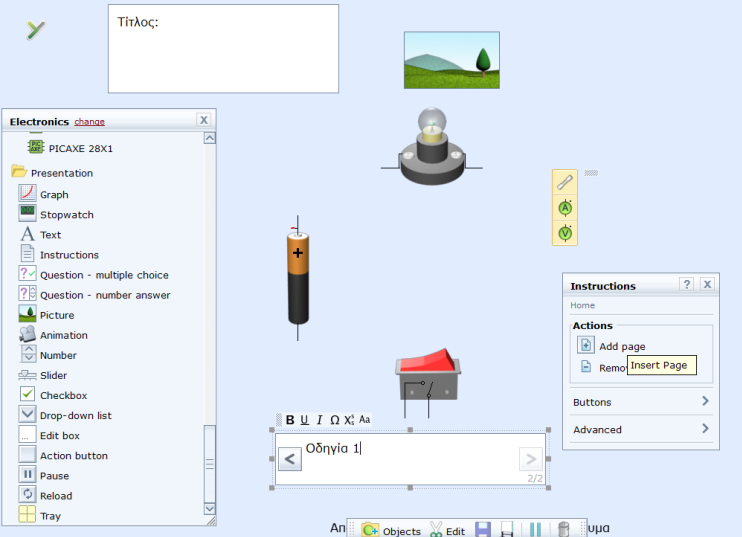Expand the Buttons section
Screen dimensions: 742x537
[641, 402]
